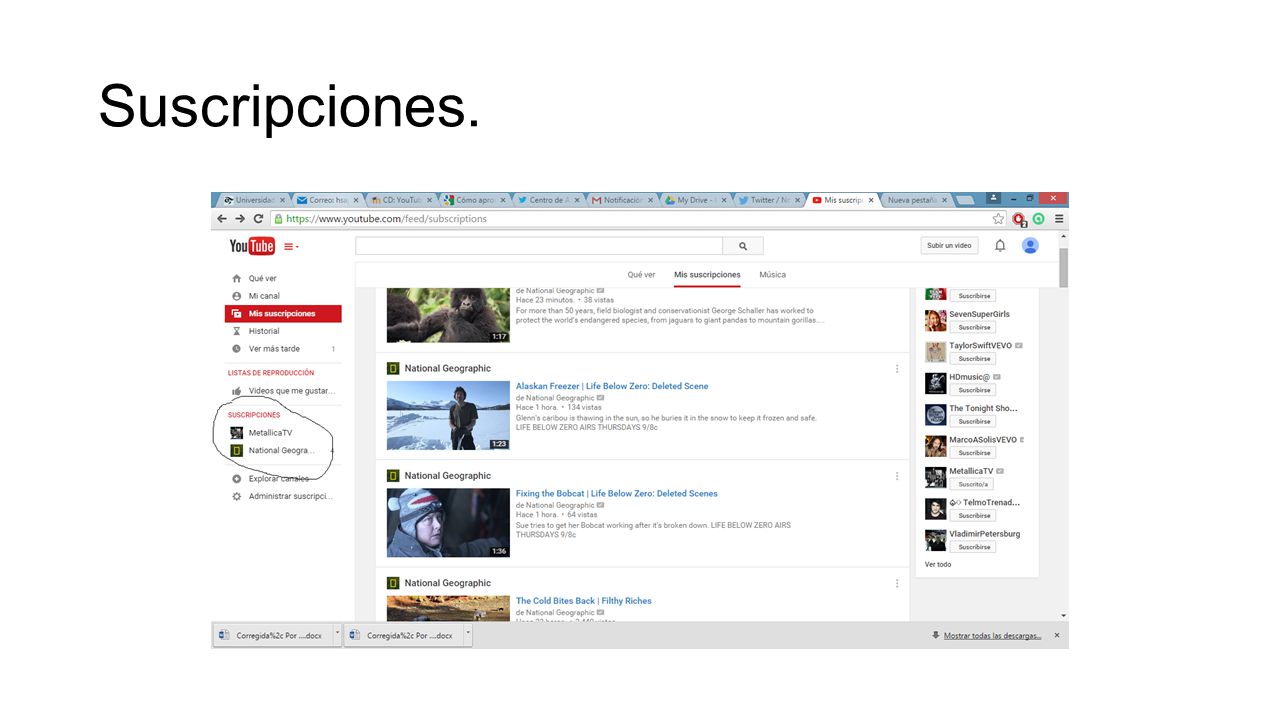
Task: Subscribe to The Tonight Show
Action: click(973, 421)
